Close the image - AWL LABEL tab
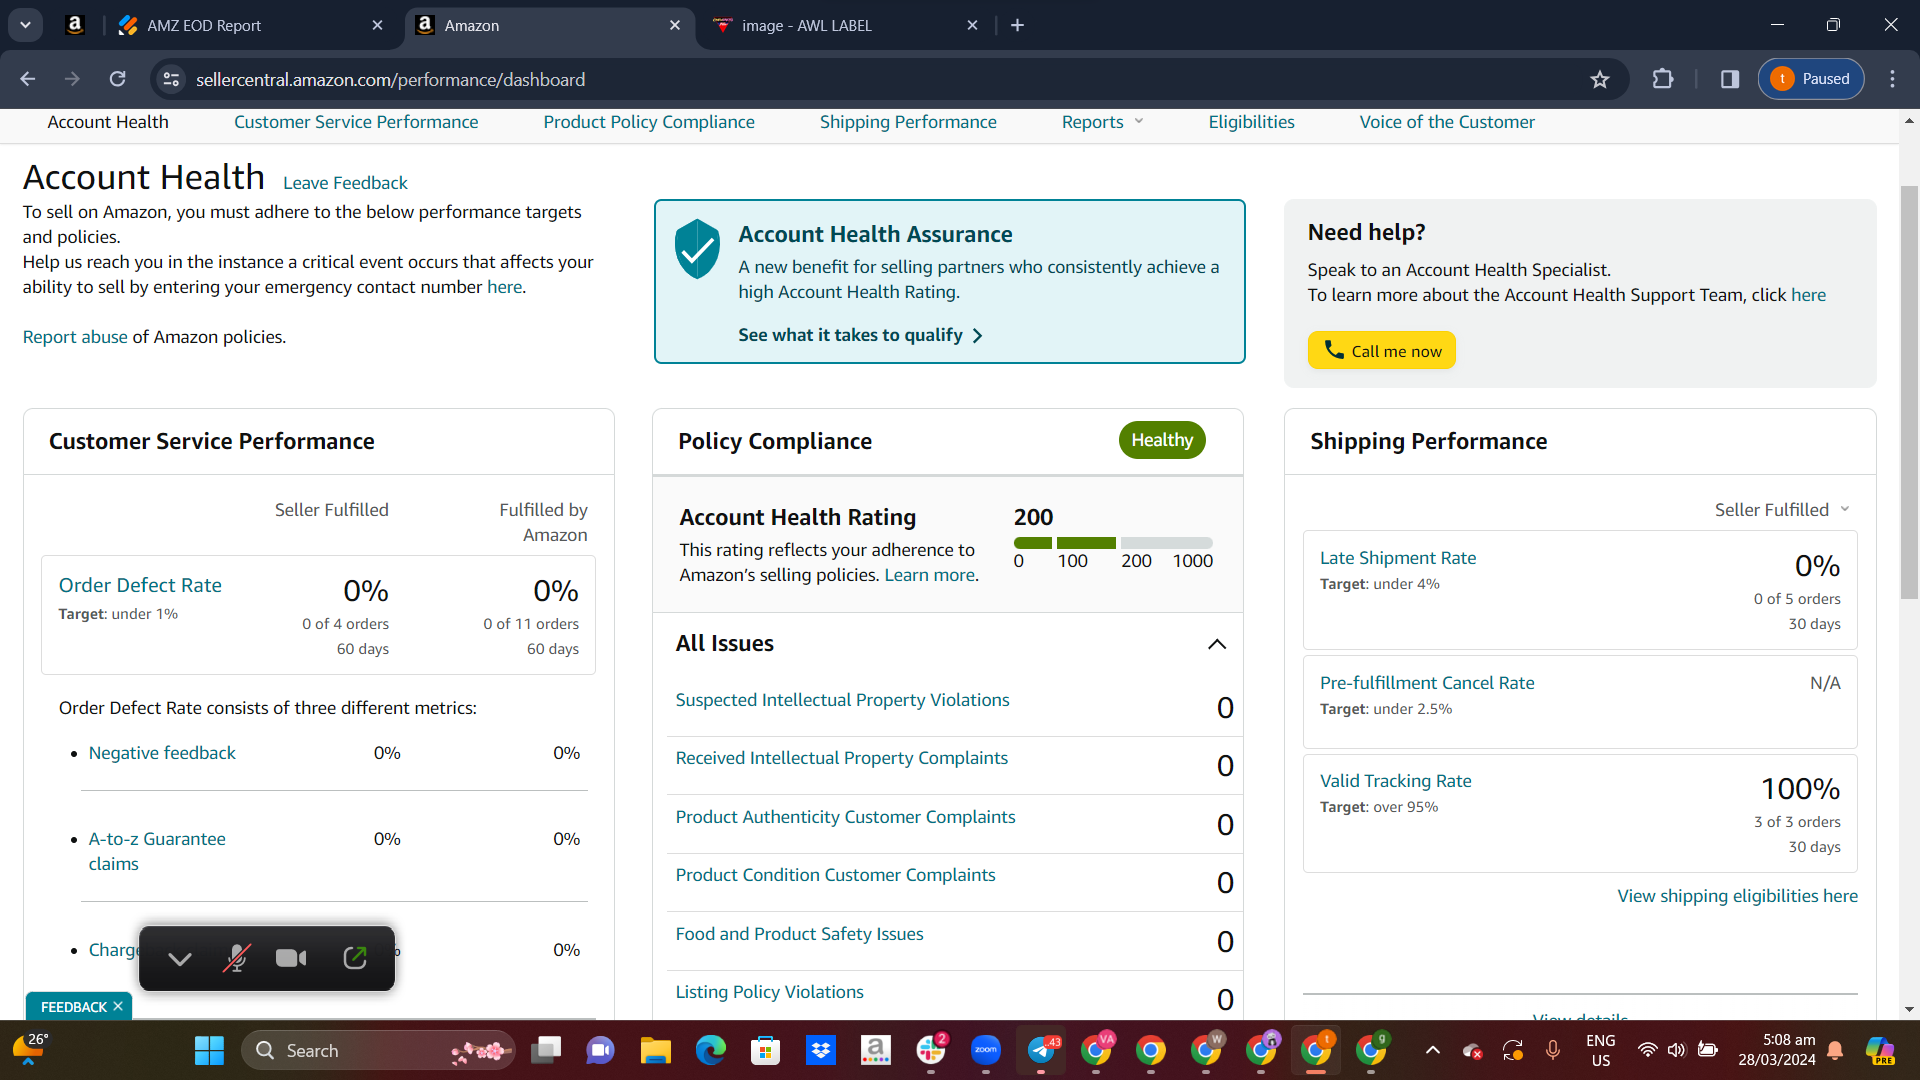Screen dimensions: 1920x1080 972,25
